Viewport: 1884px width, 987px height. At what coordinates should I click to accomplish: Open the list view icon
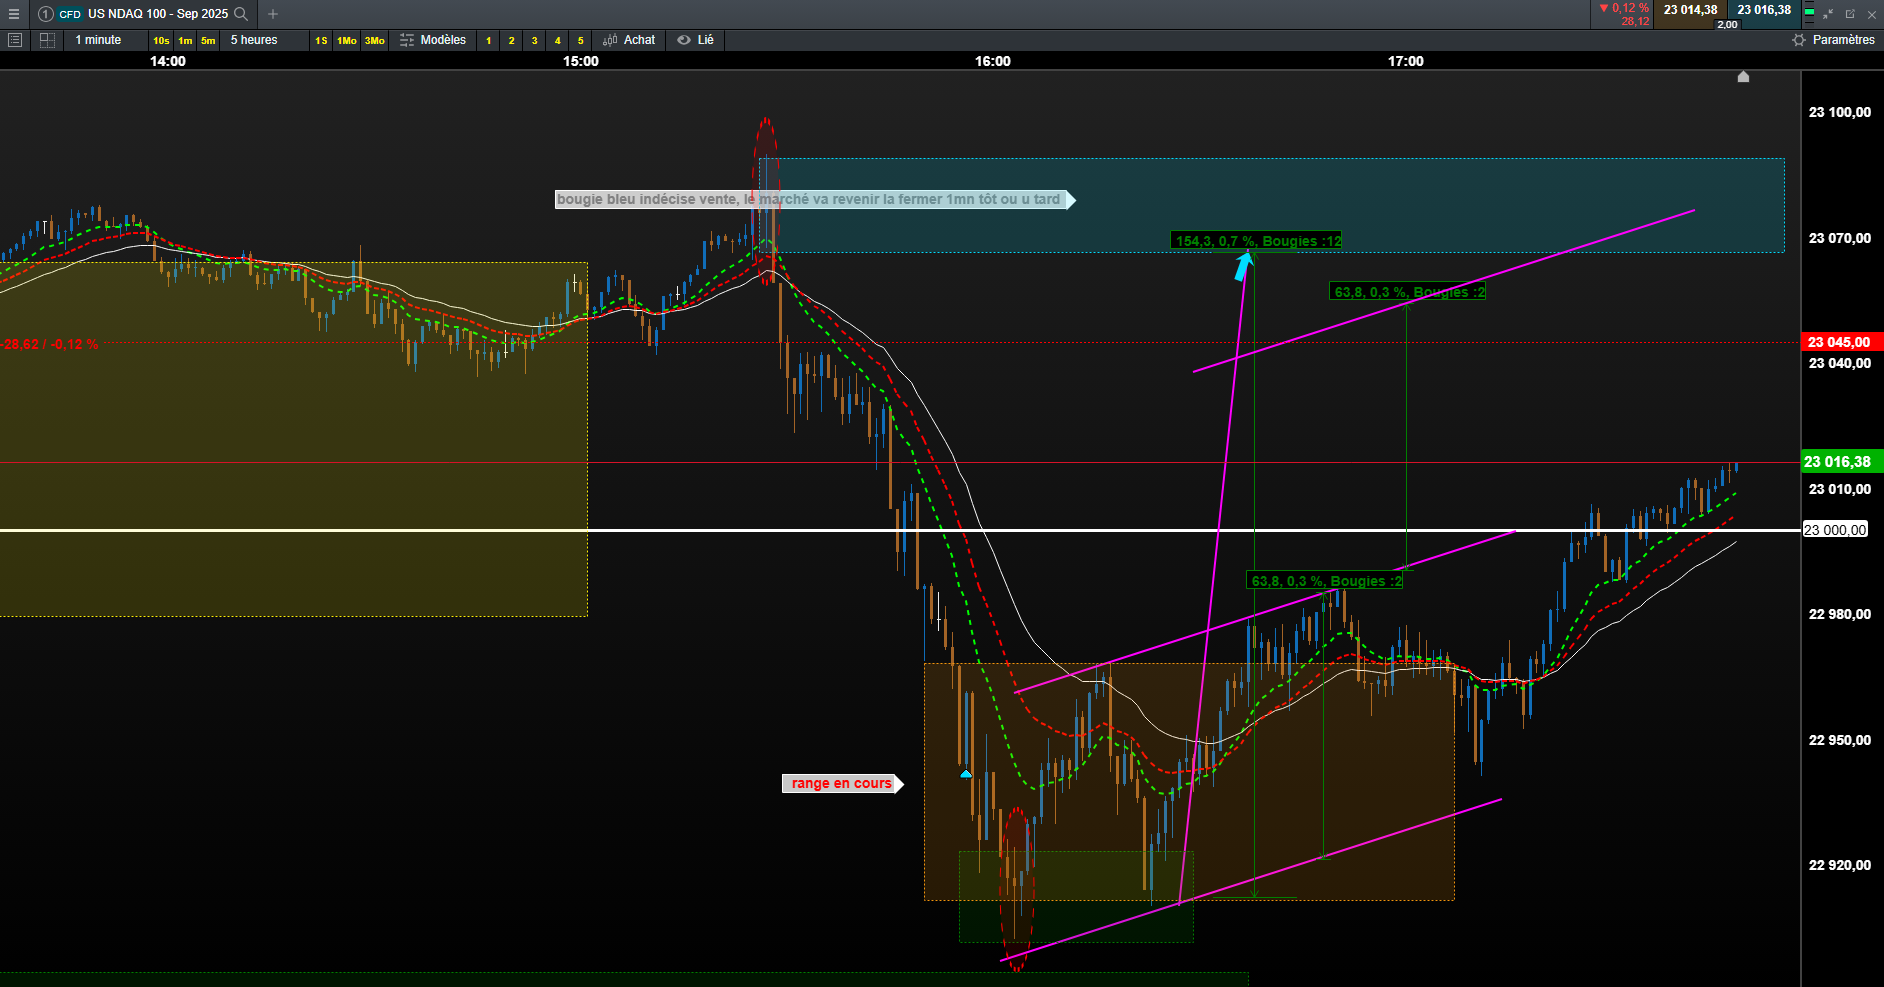14,40
